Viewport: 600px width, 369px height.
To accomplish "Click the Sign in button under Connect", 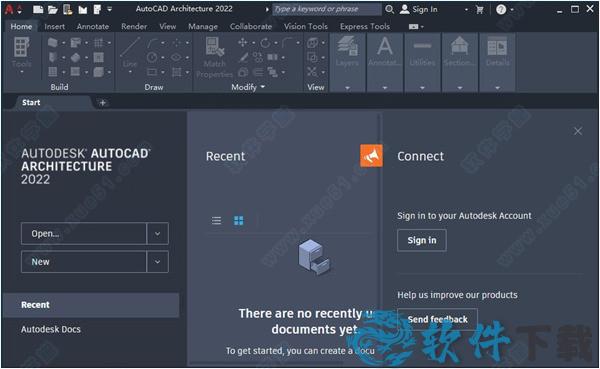I will click(422, 240).
